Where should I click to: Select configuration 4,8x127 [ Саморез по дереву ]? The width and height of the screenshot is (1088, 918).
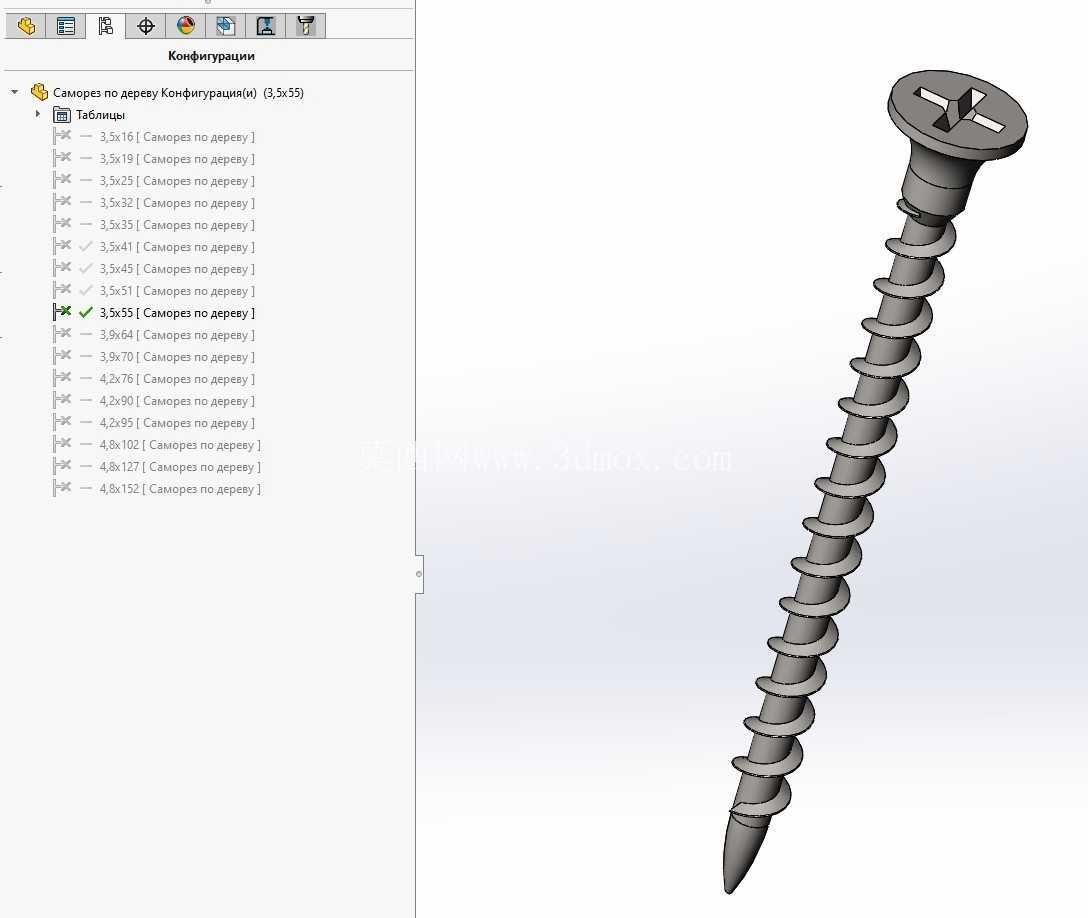[180, 467]
